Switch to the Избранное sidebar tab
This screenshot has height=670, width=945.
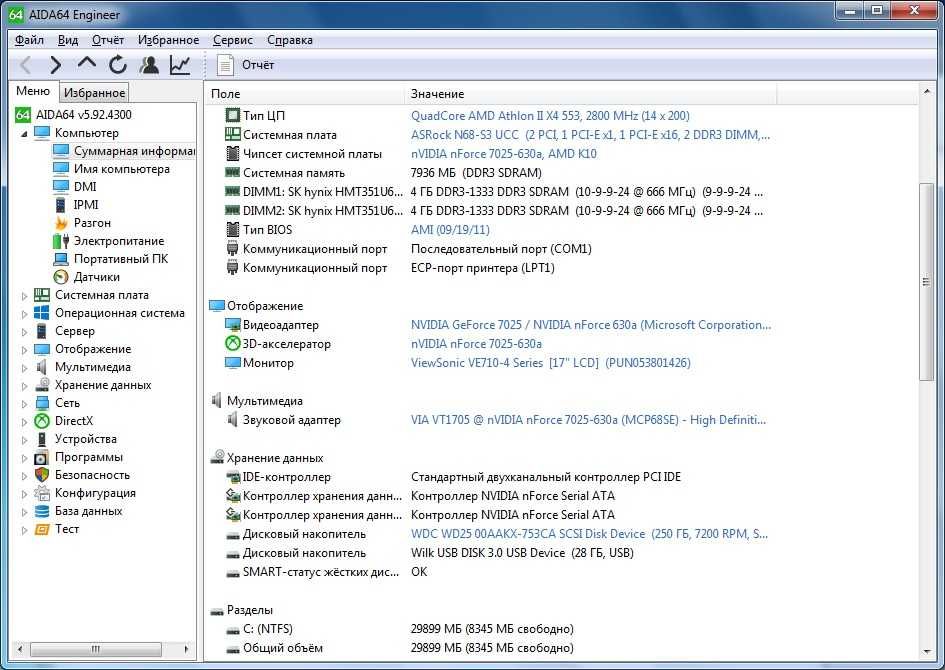[94, 93]
